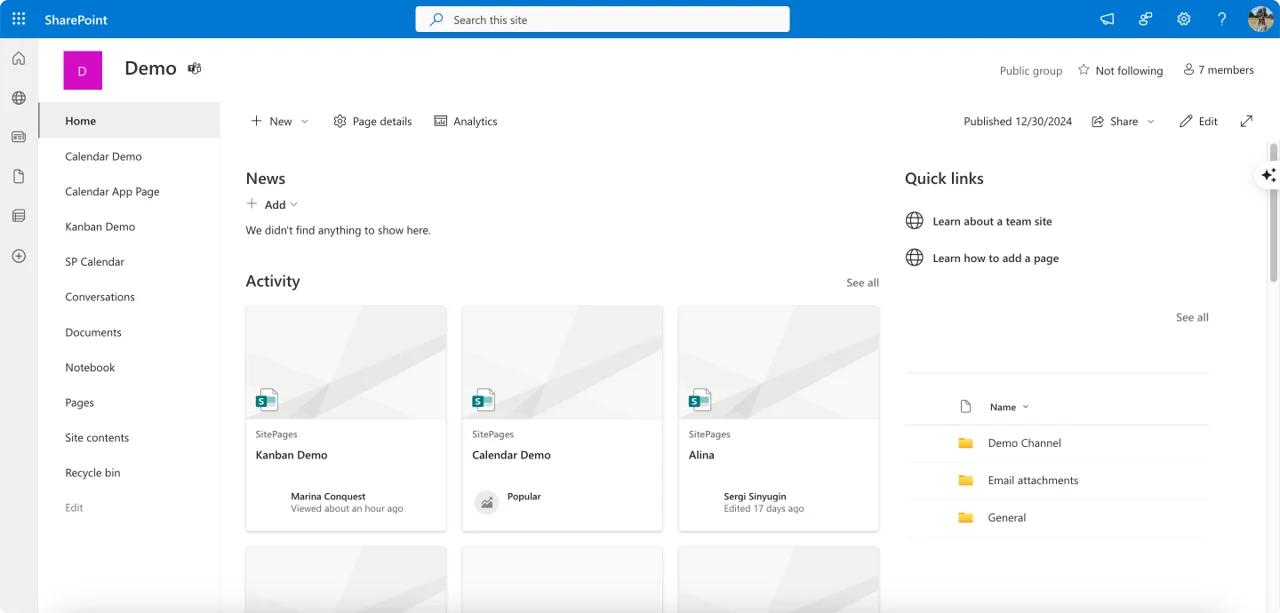
Task: Open the Settings gear icon
Action: pyautogui.click(x=1184, y=19)
